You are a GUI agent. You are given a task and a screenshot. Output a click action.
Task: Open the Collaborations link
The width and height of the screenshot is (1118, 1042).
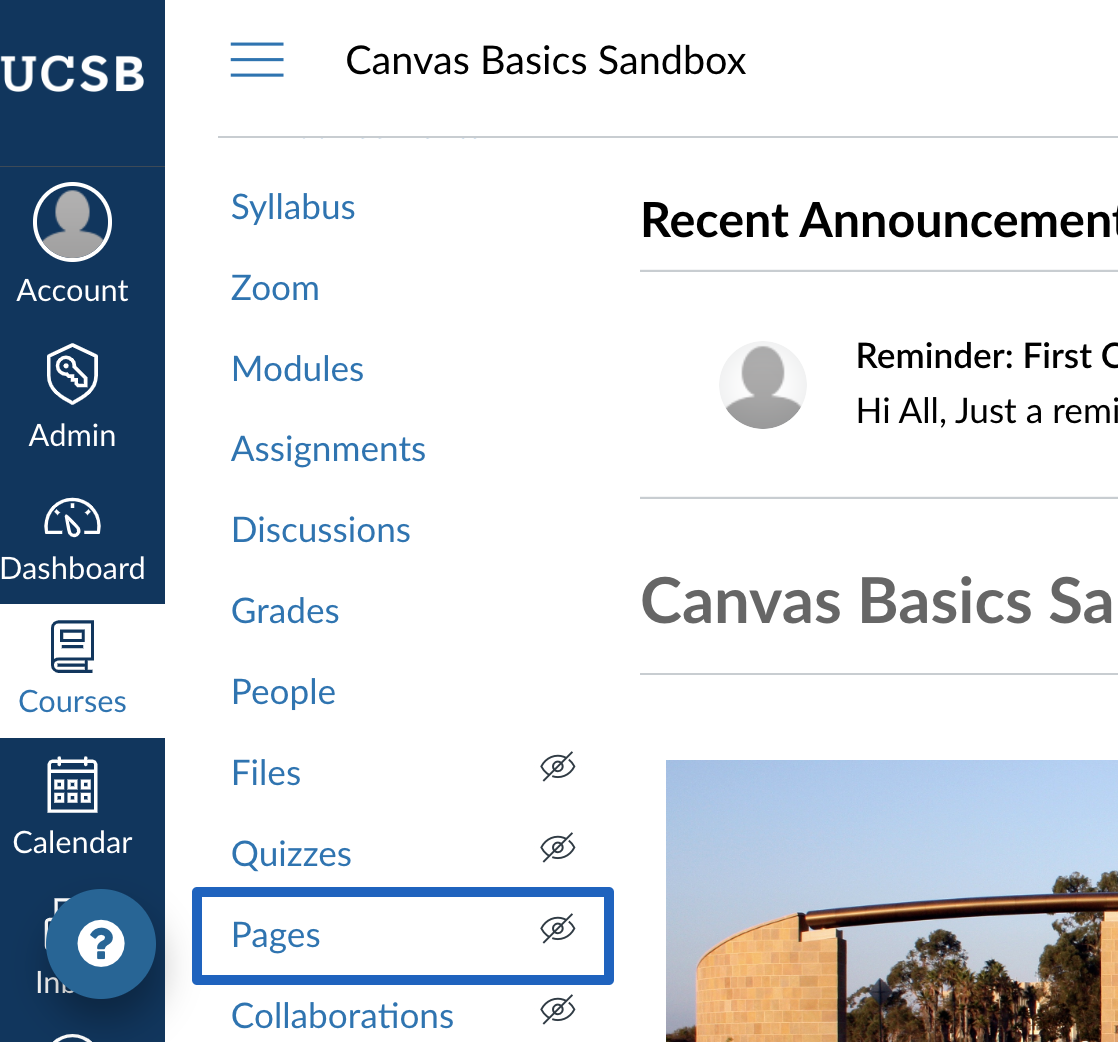click(x=342, y=1016)
